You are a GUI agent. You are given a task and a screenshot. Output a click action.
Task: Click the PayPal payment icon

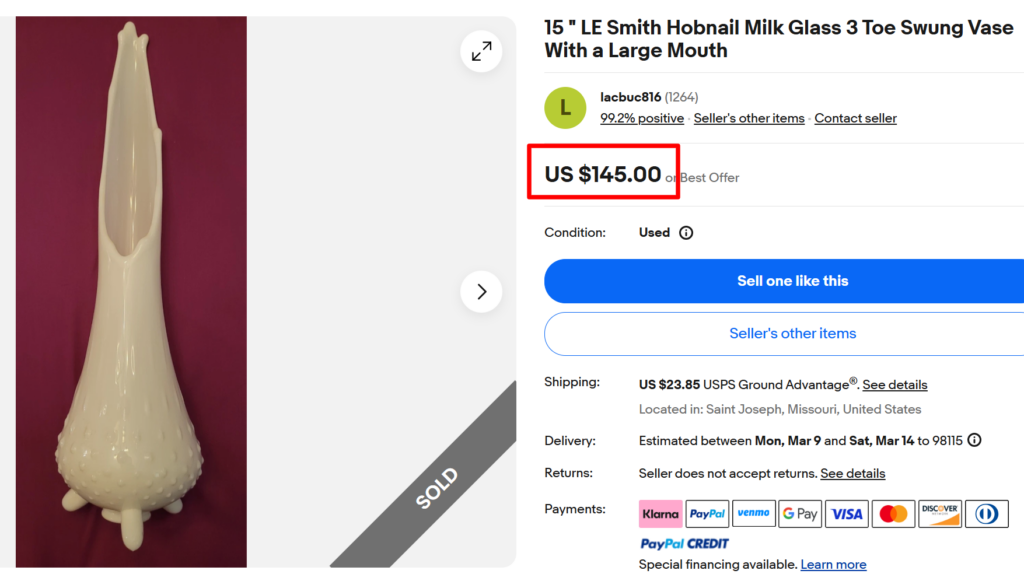[707, 513]
